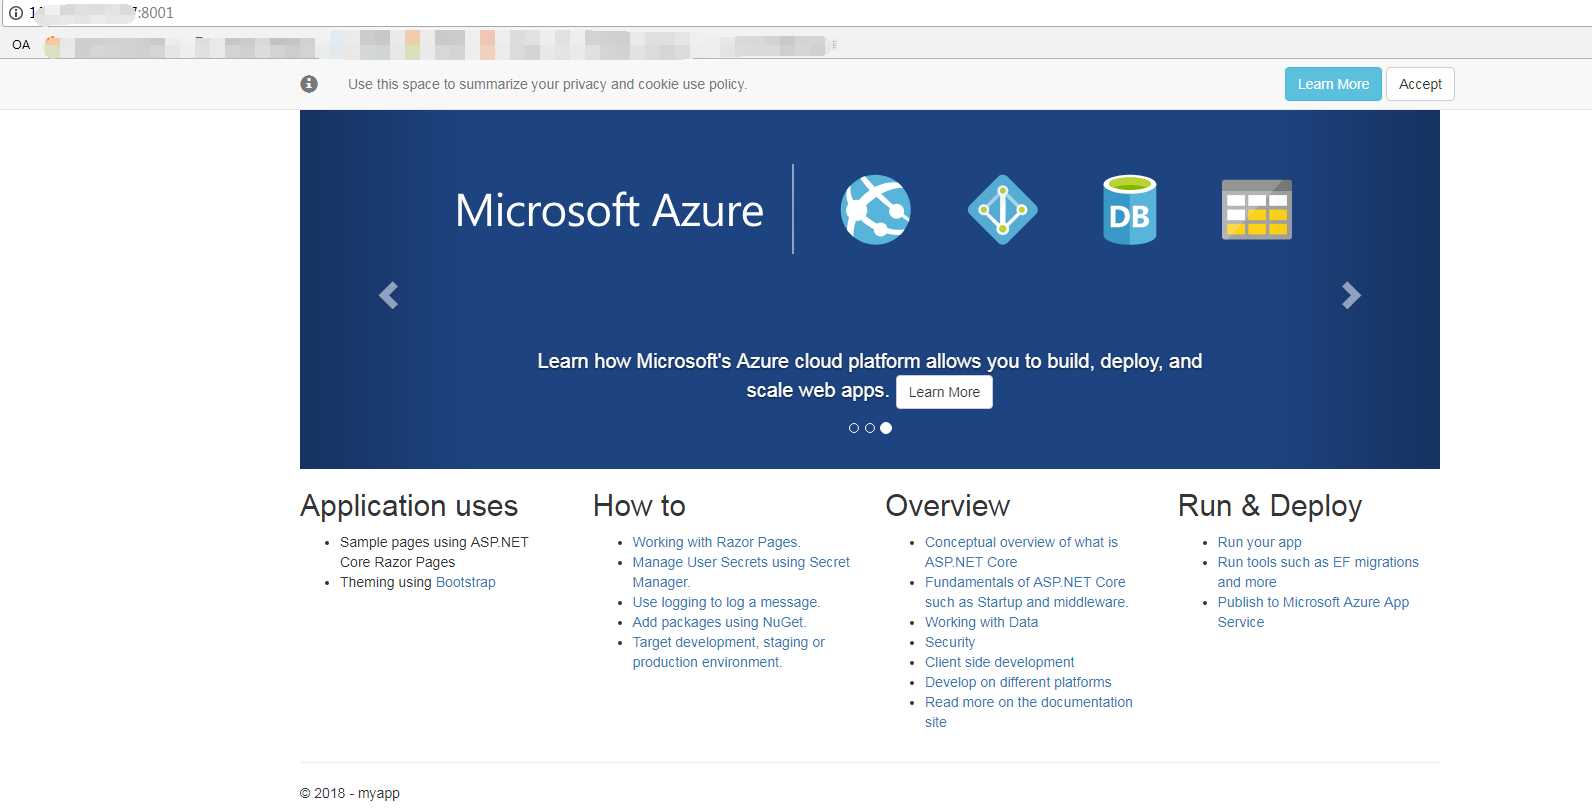Click the green-topped DB database icon
Screen dimensions: 1592x811
(x=1130, y=210)
